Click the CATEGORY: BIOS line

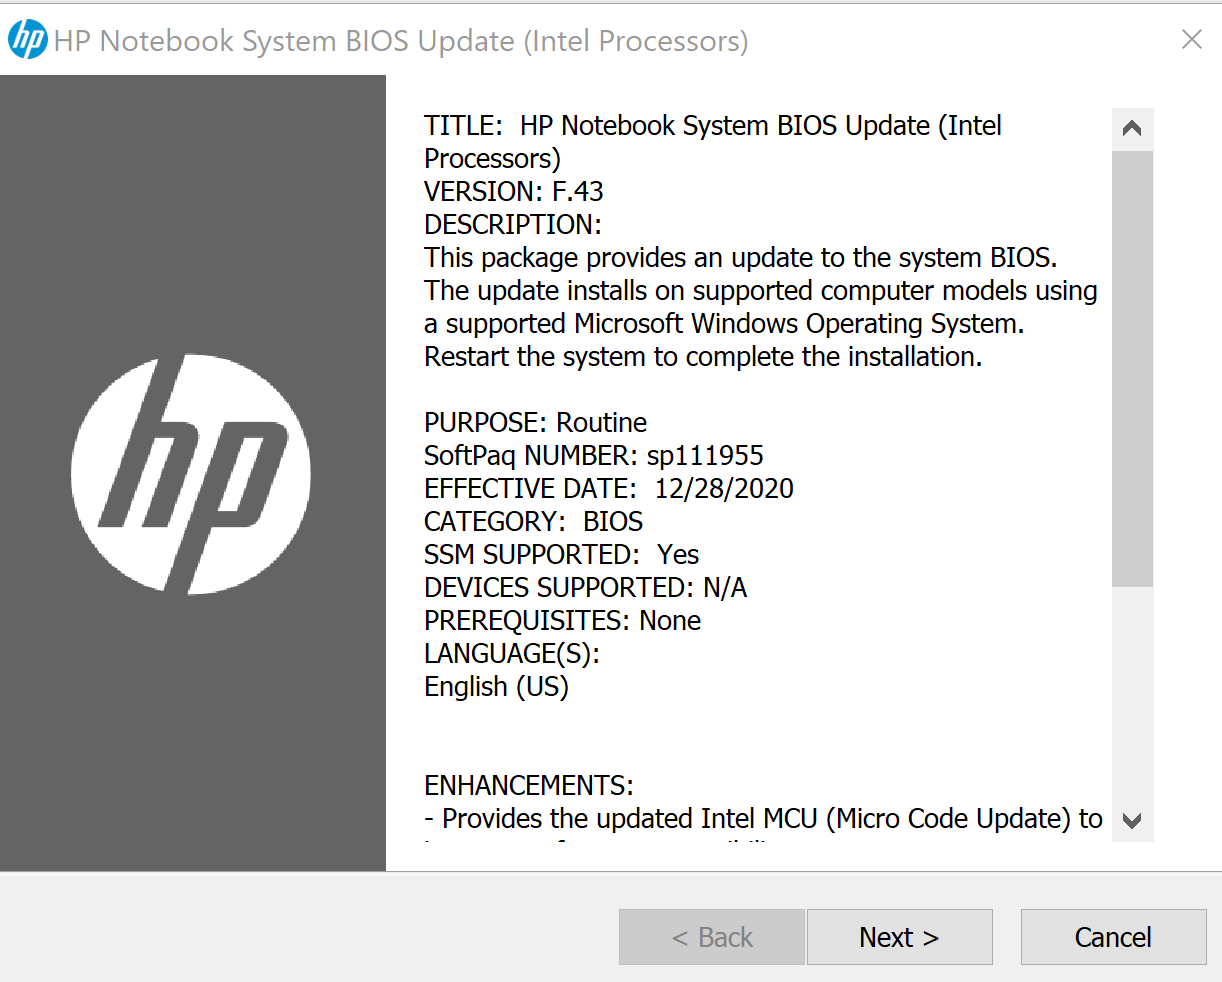[x=534, y=521]
